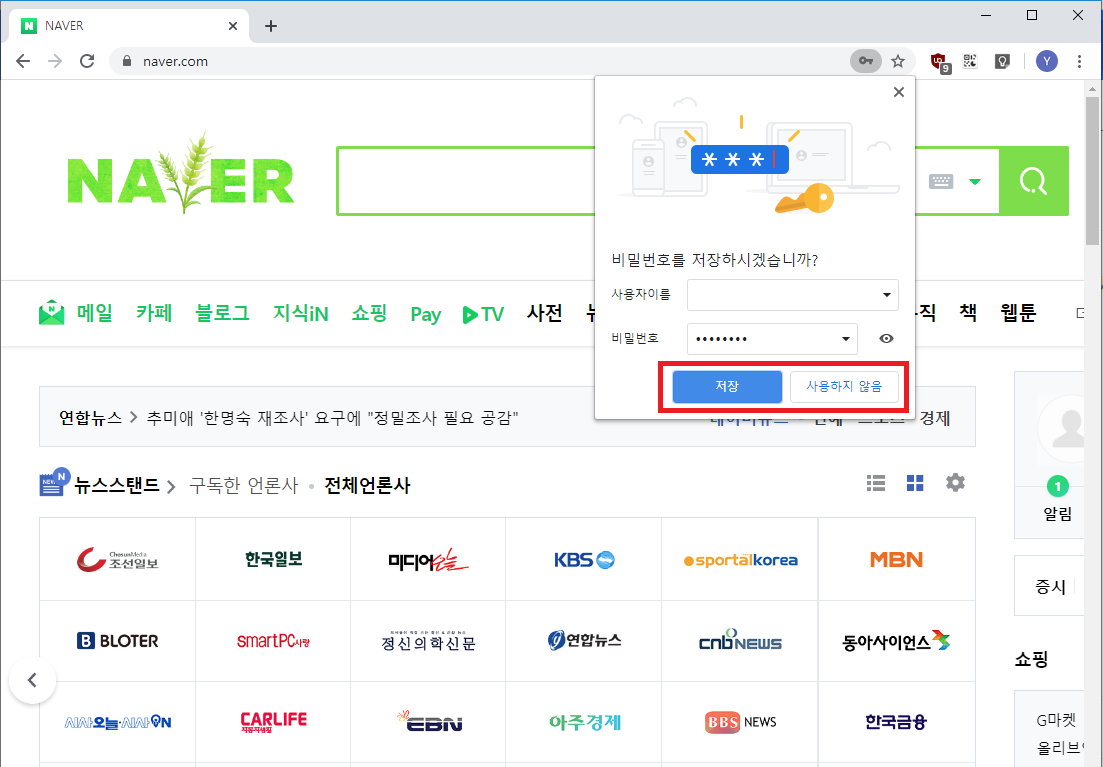This screenshot has width=1103, height=767.
Task: Switch to 전체언론사 tab
Action: tap(367, 486)
